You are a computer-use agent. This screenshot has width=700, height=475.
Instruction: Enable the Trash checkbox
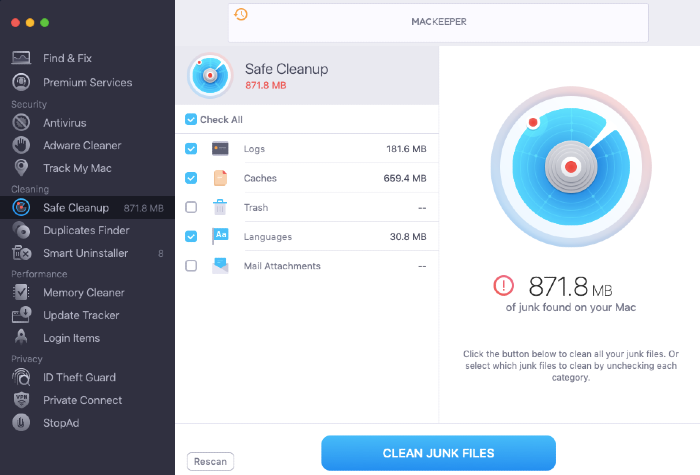point(191,207)
